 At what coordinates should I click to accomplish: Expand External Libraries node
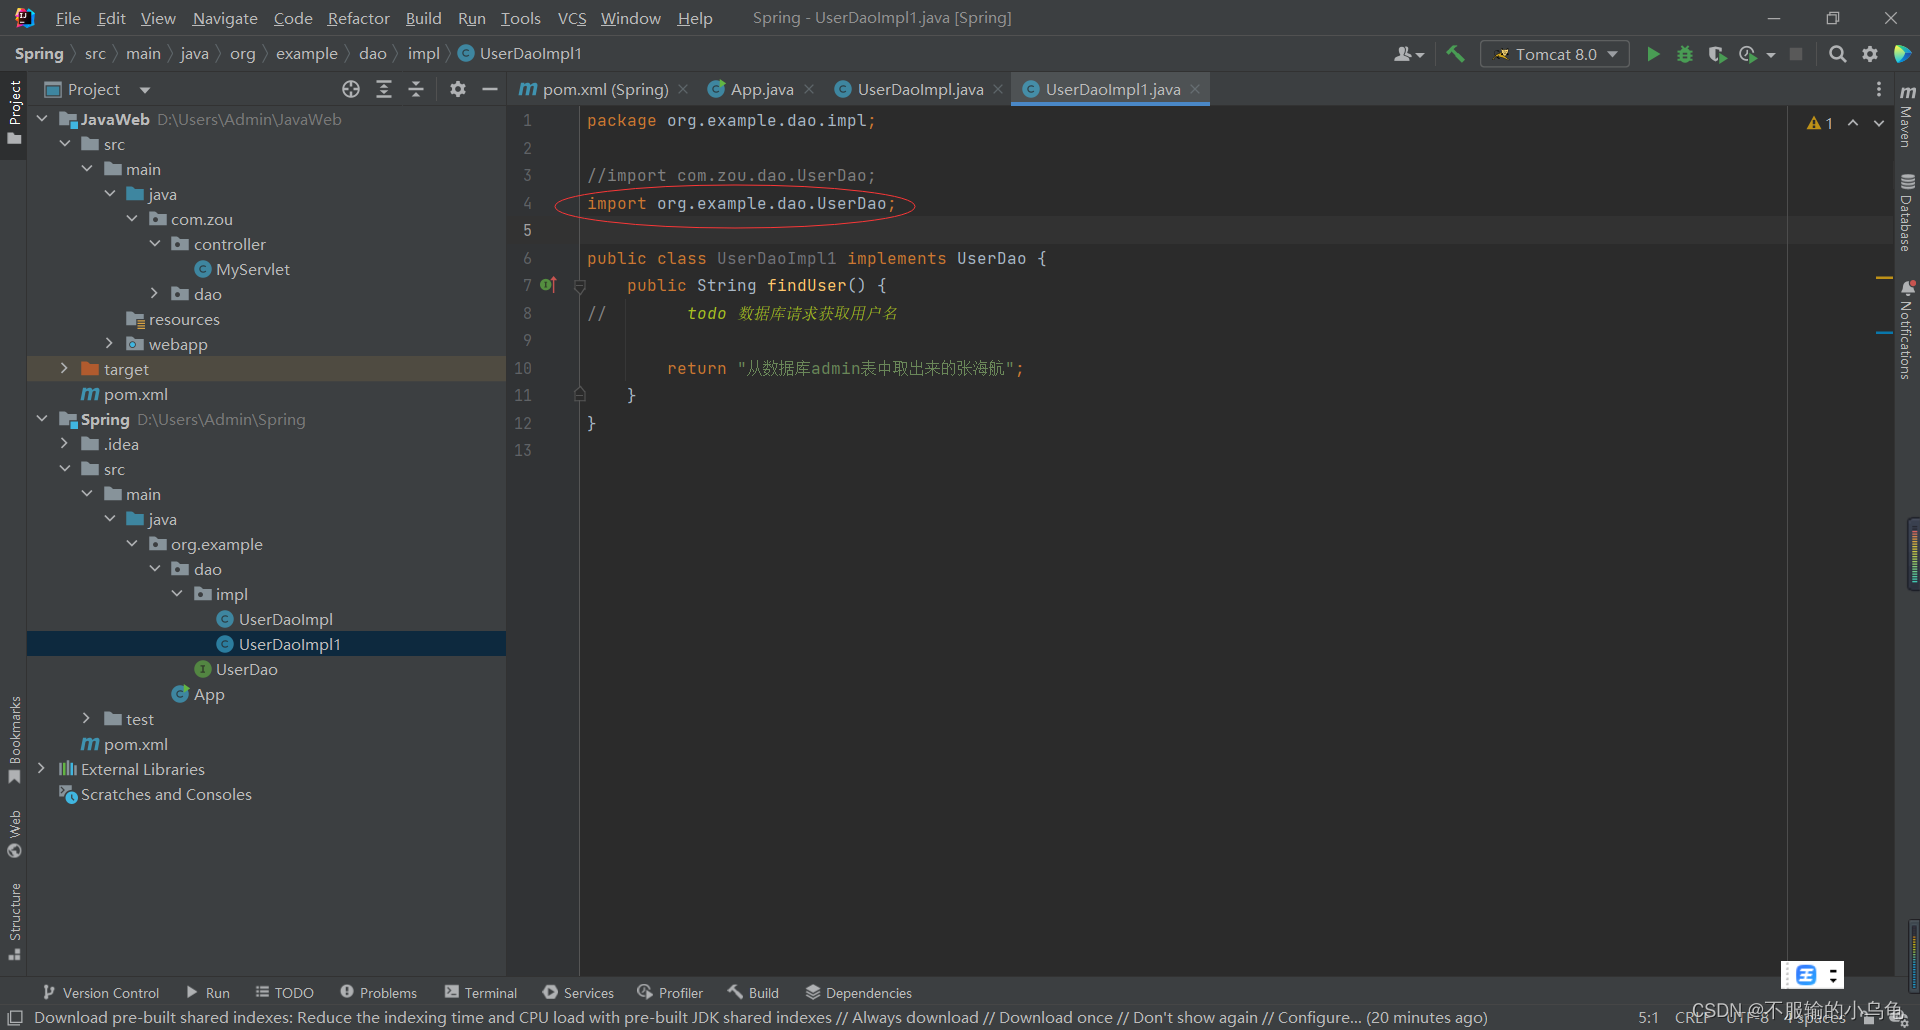(x=42, y=769)
